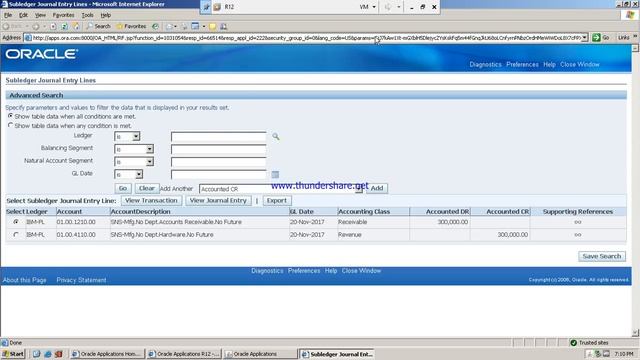The height and width of the screenshot is (360, 640).
Task: Click the Ledger value input field
Action: 219,136
